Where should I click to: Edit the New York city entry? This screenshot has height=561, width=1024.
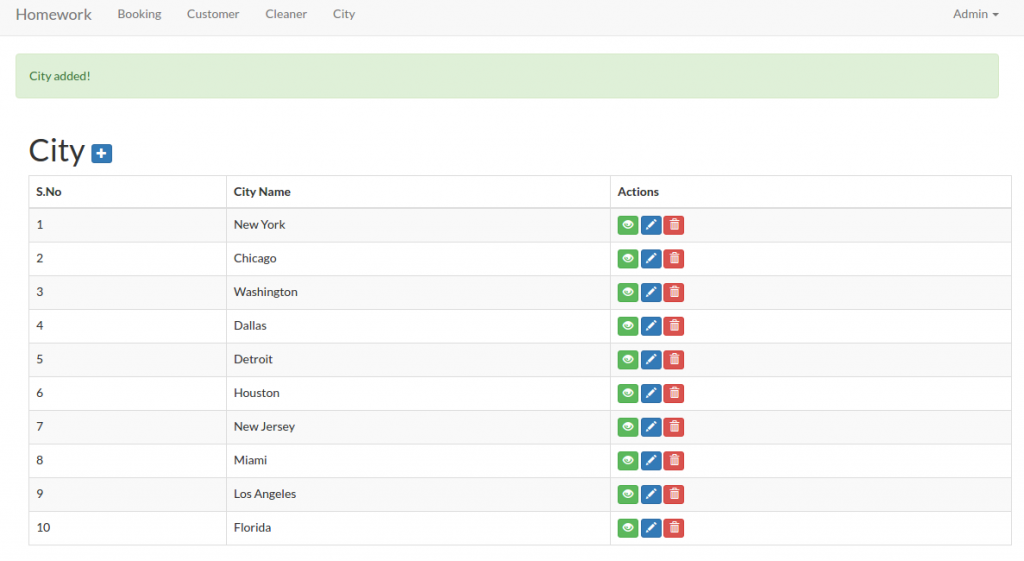click(x=651, y=225)
